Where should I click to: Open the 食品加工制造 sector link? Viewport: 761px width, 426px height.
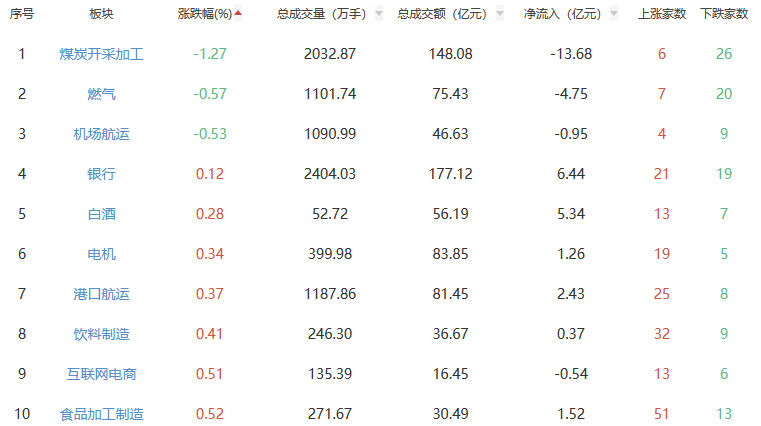(101, 414)
